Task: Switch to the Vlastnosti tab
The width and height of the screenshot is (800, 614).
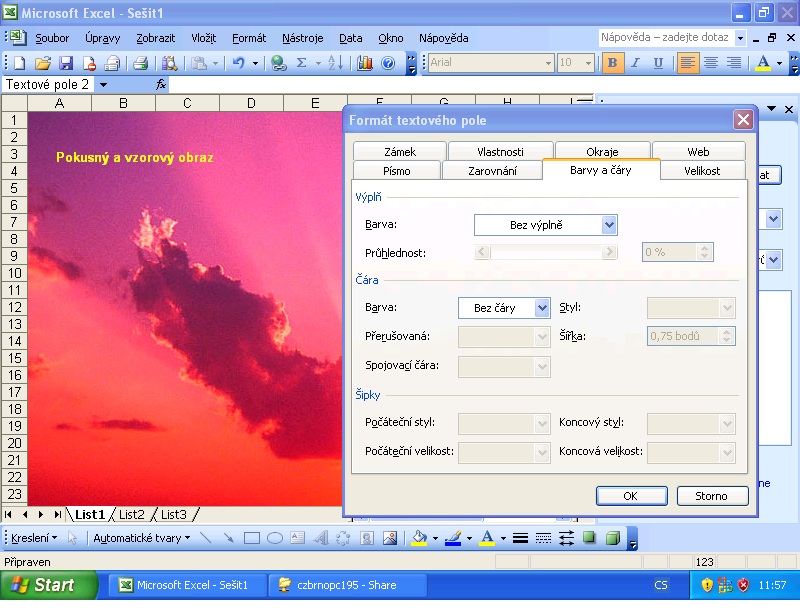Action: 500,152
